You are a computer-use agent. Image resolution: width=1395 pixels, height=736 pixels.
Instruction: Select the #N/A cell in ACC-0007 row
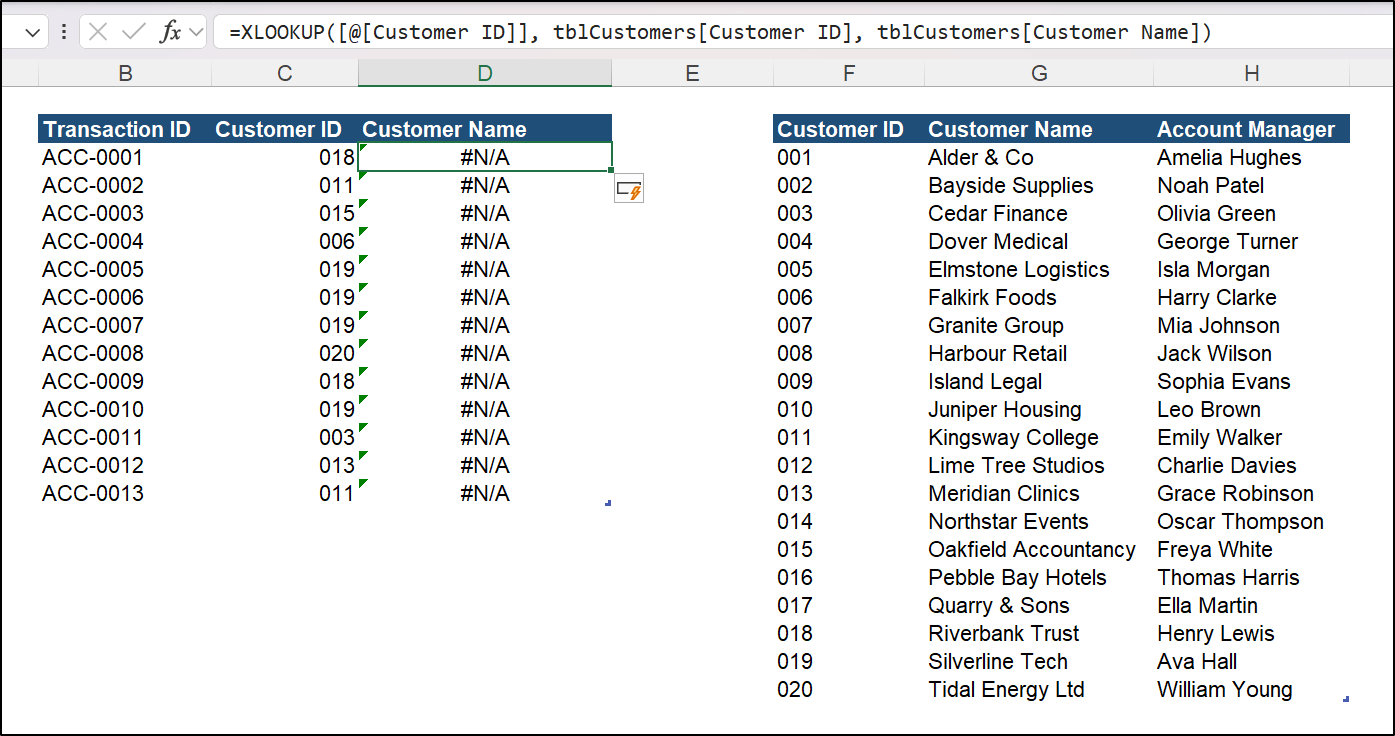[485, 325]
